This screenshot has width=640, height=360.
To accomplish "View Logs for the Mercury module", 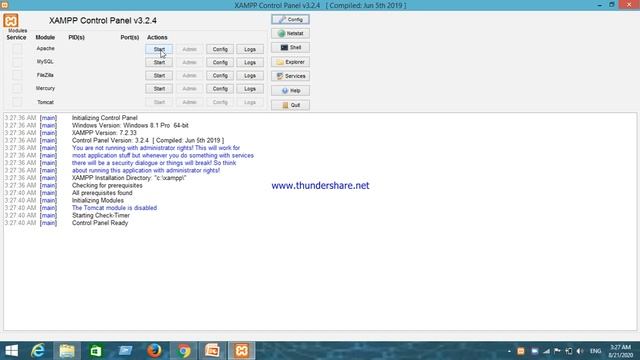I will coord(250,89).
